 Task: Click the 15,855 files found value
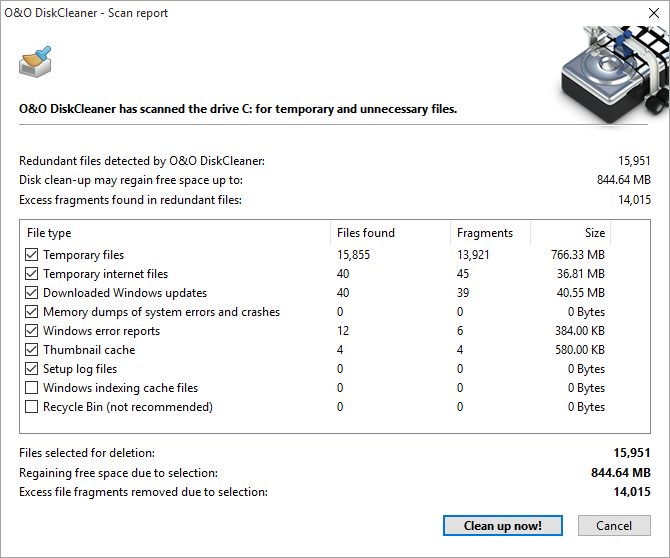coord(353,255)
